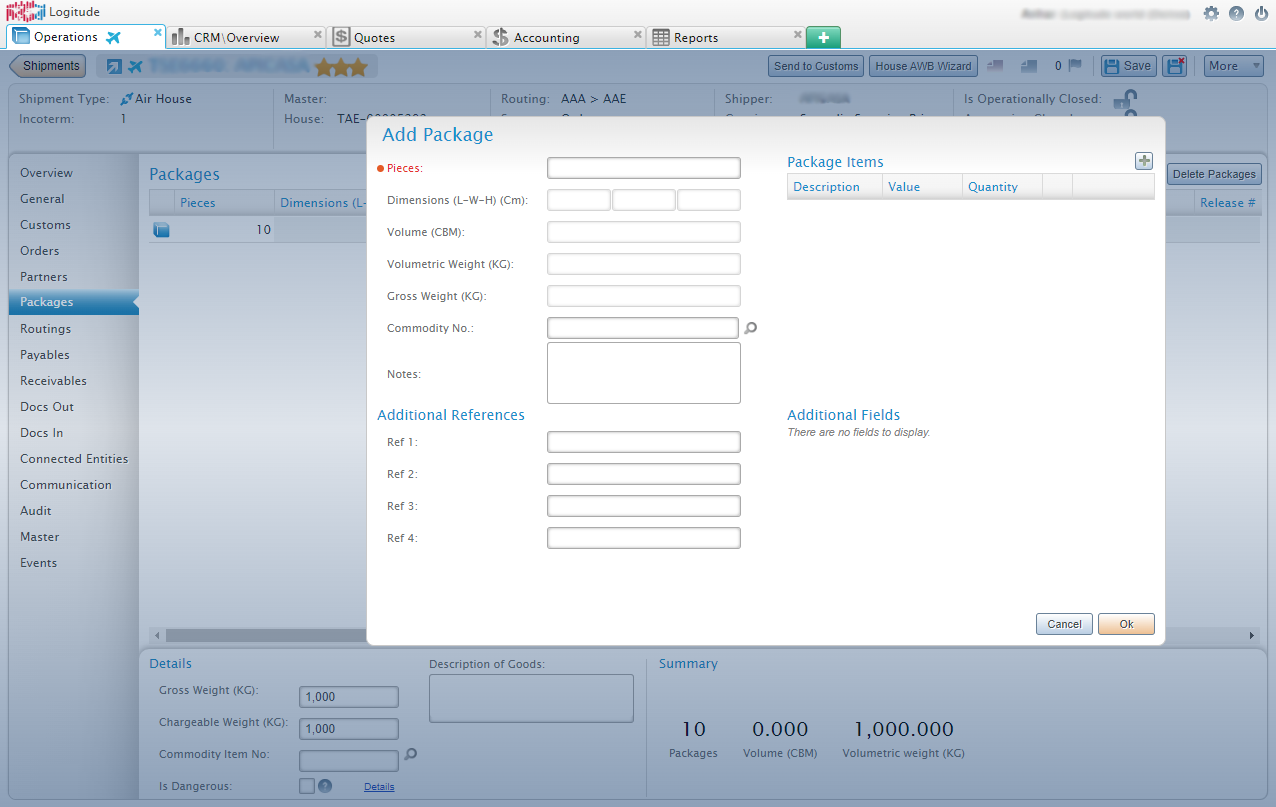Open the shipment in external view arrow icon
Screen dimensions: 1276x807
point(113,65)
